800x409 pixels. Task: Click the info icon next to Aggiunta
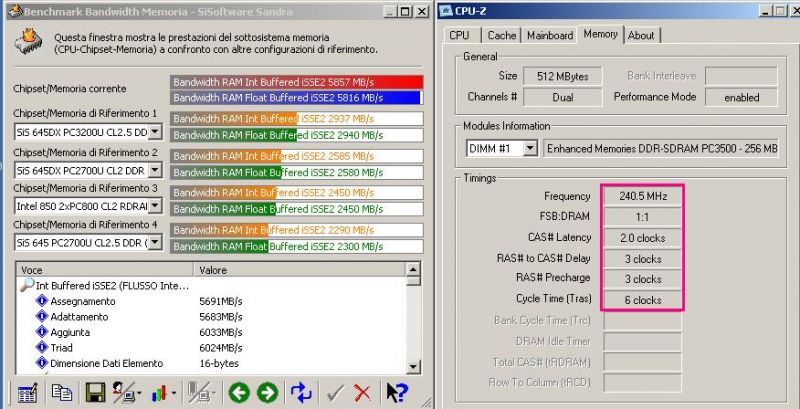tap(42, 332)
